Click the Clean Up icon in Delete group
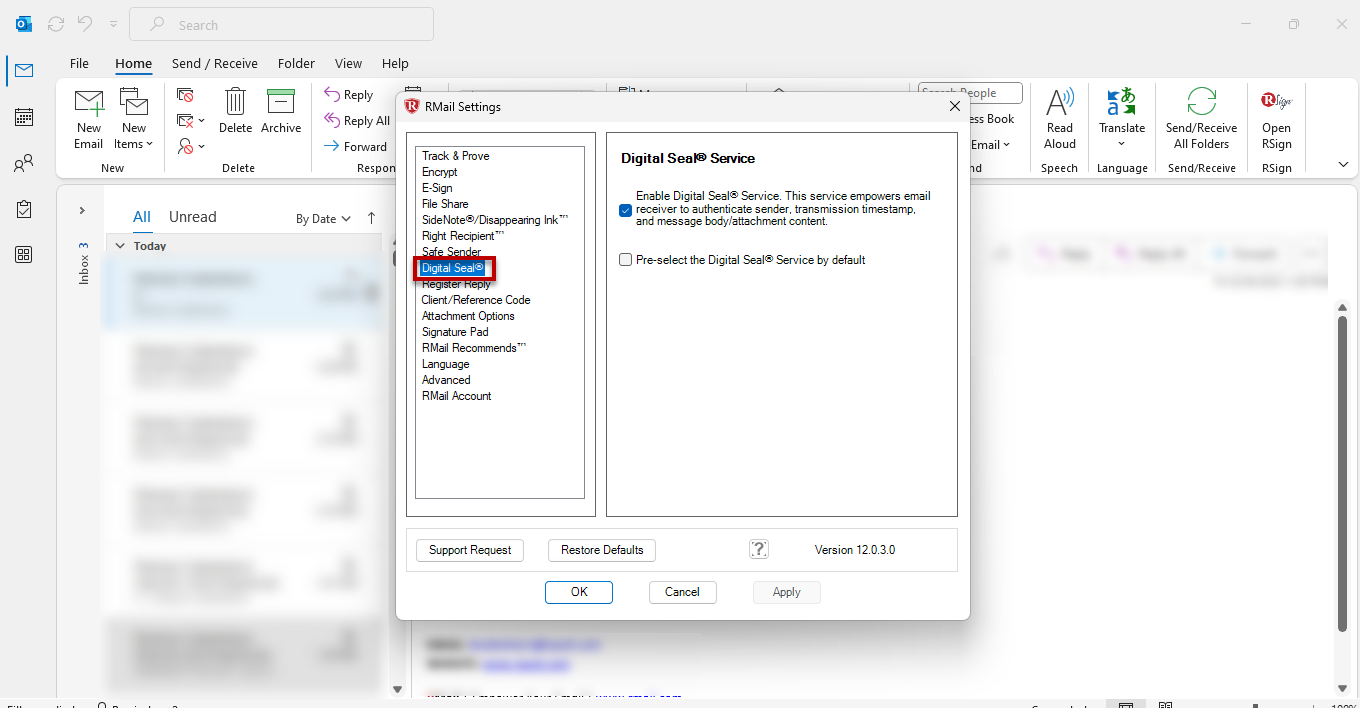 pos(185,121)
